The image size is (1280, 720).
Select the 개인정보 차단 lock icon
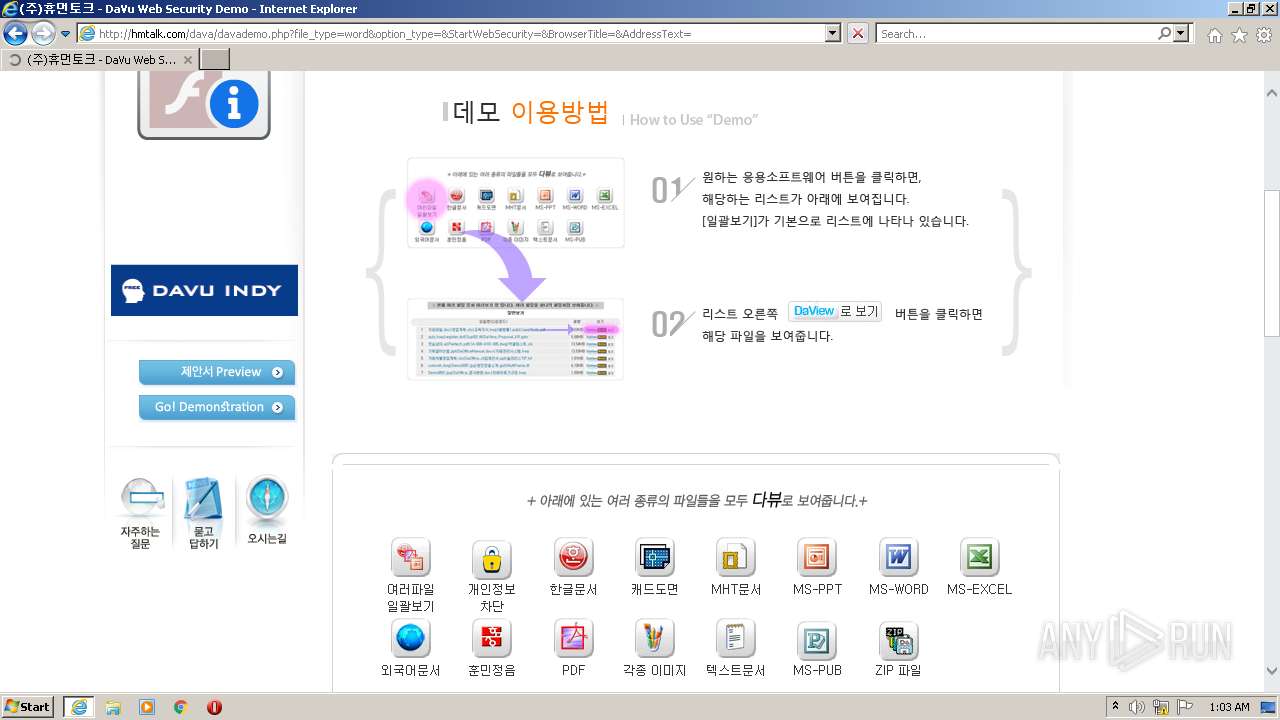tap(491, 558)
